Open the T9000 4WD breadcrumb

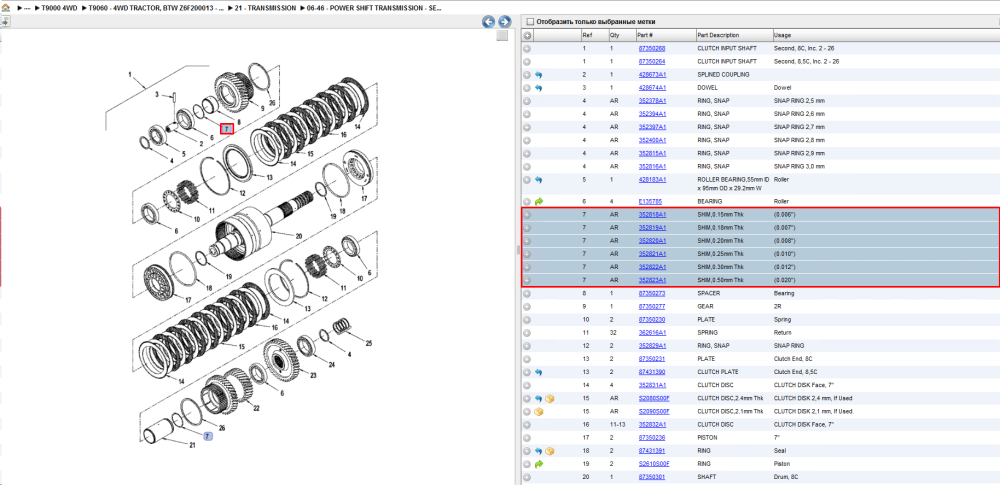coord(57,9)
